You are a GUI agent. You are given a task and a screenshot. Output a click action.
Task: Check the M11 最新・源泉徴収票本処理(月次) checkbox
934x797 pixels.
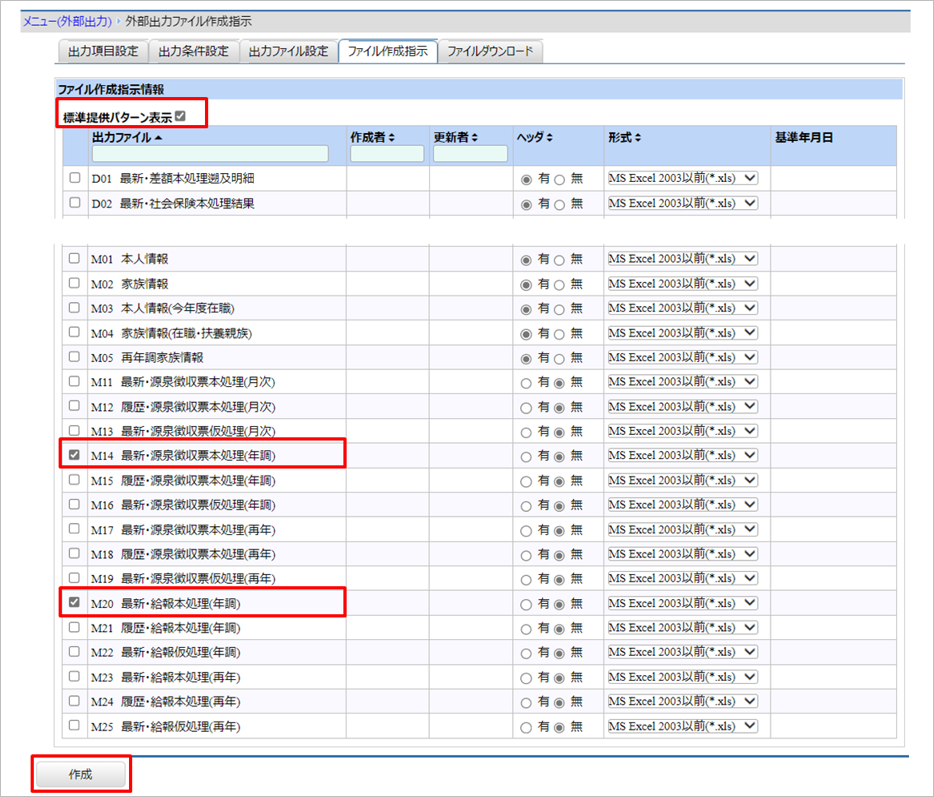coord(74,381)
